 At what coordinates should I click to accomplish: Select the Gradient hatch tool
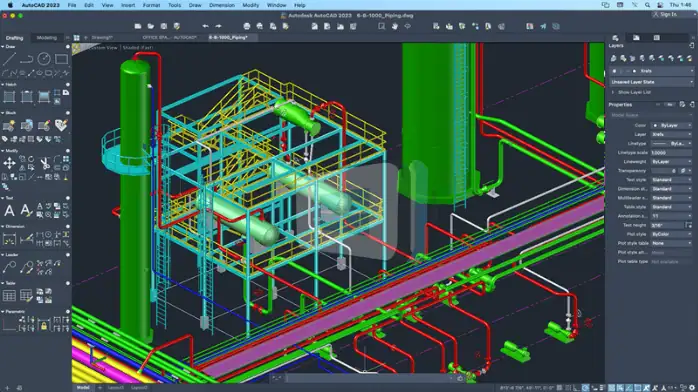tap(44, 96)
